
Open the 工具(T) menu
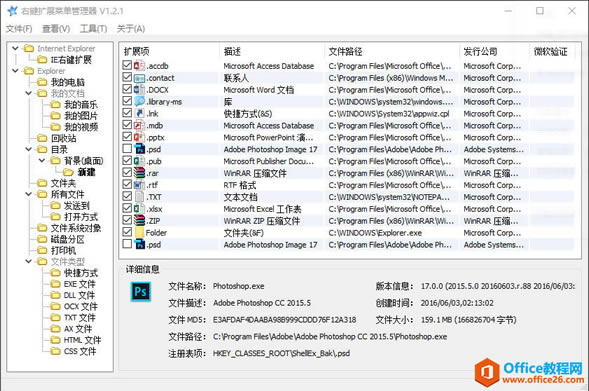click(94, 29)
